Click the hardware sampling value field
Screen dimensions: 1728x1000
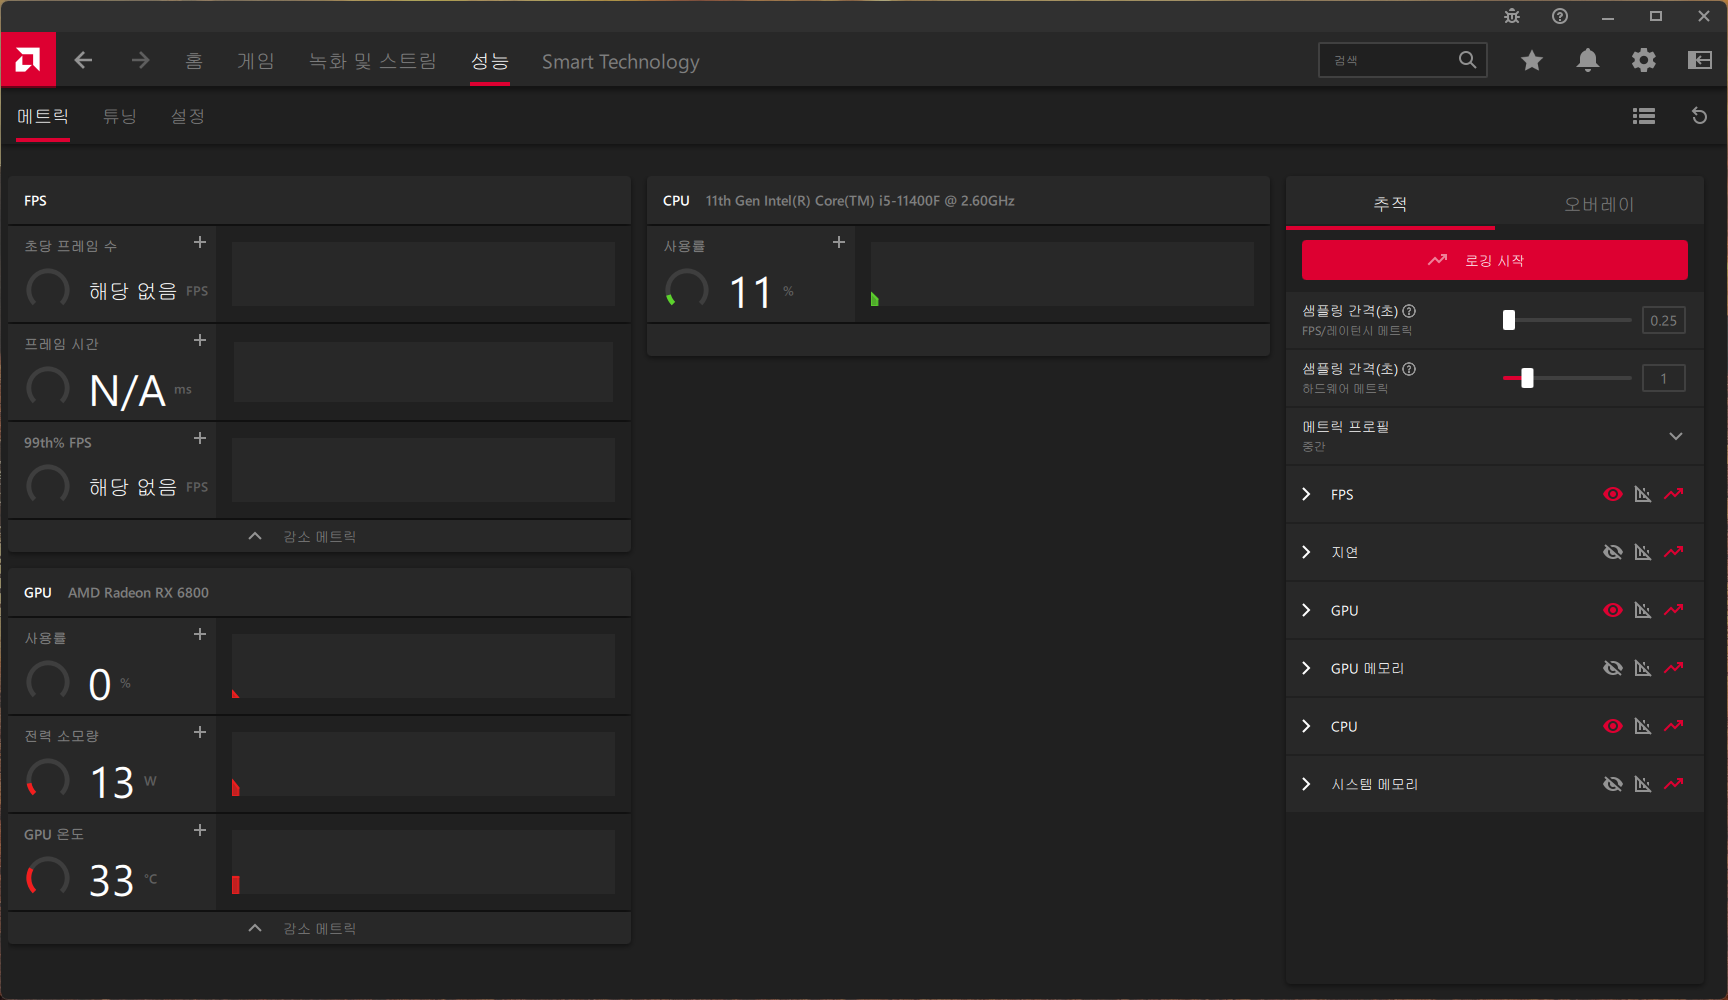pos(1664,378)
